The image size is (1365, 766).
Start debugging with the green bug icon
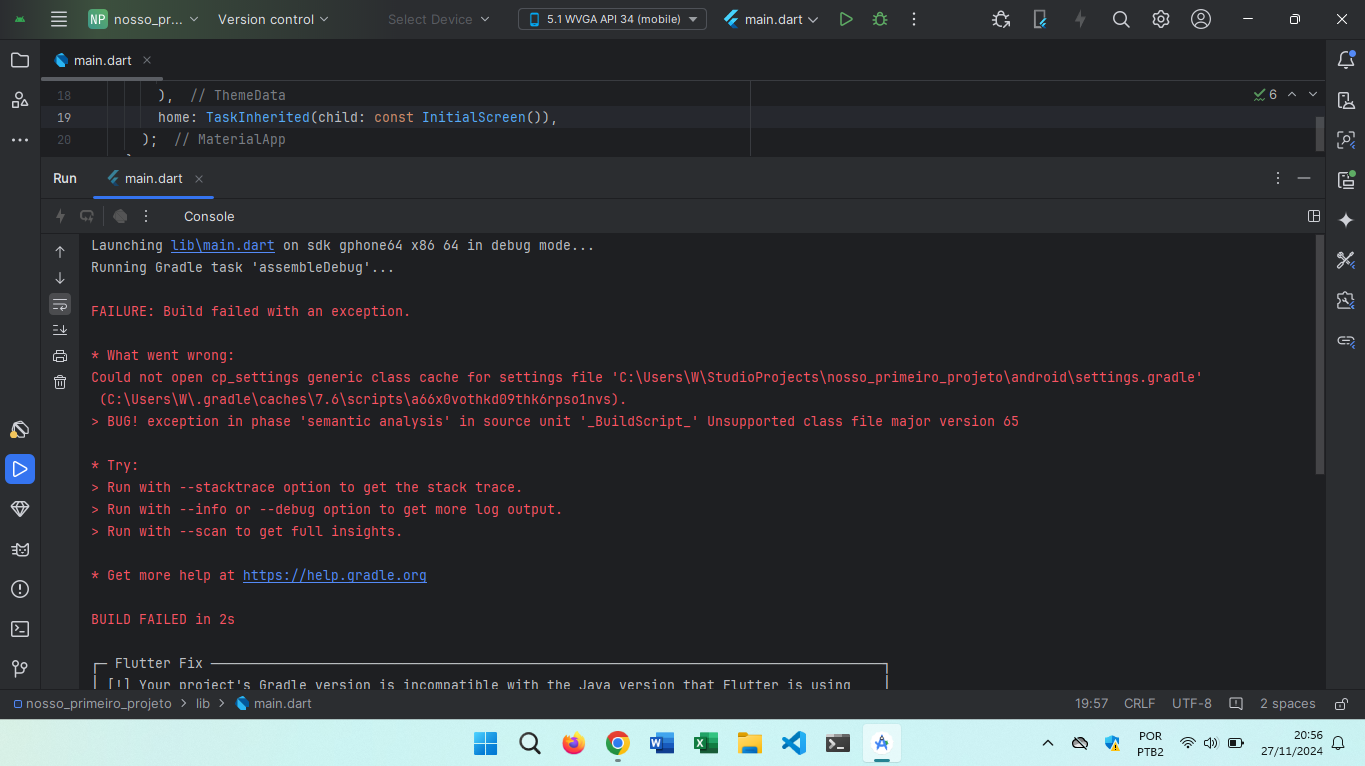tap(880, 19)
